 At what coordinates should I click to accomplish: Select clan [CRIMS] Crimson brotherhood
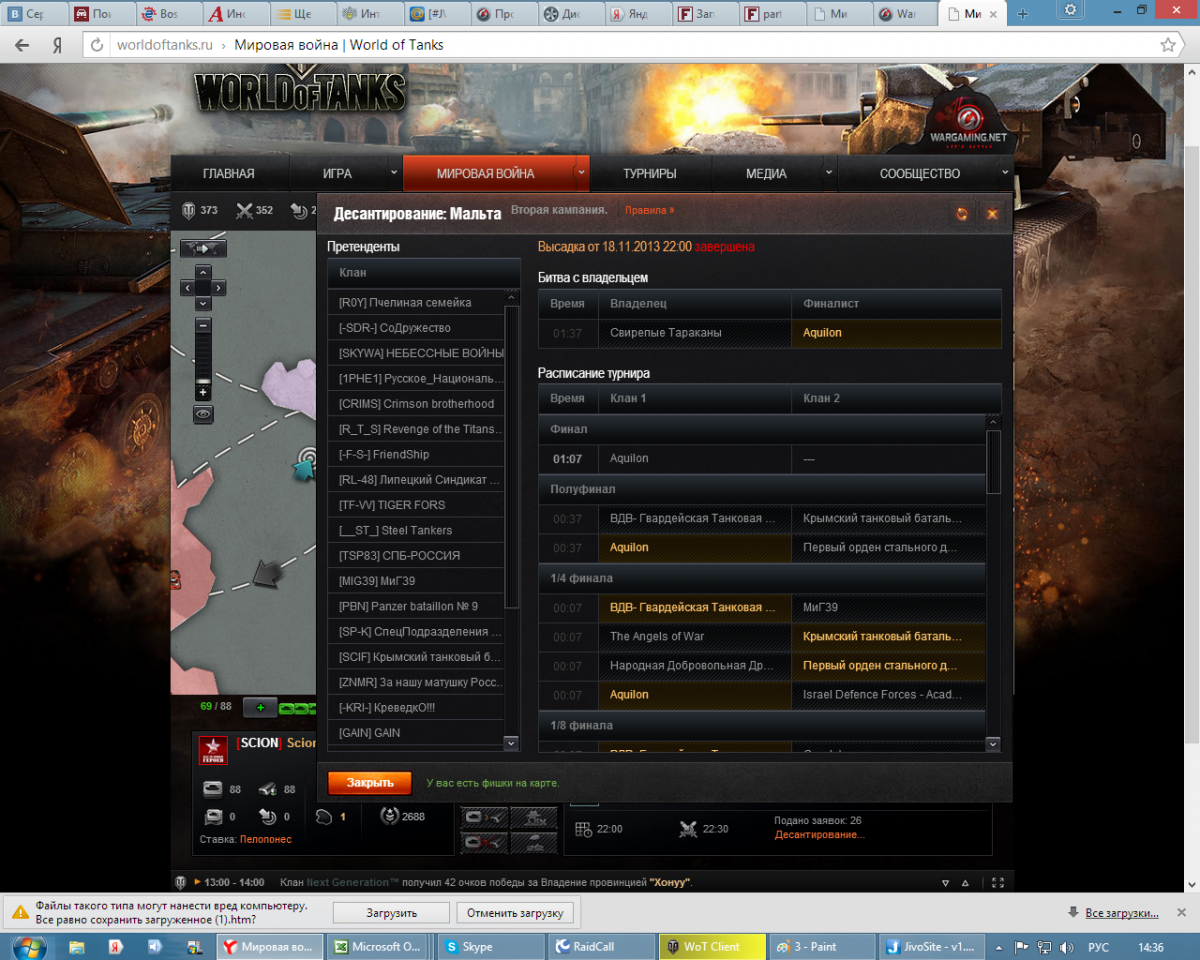(x=415, y=404)
